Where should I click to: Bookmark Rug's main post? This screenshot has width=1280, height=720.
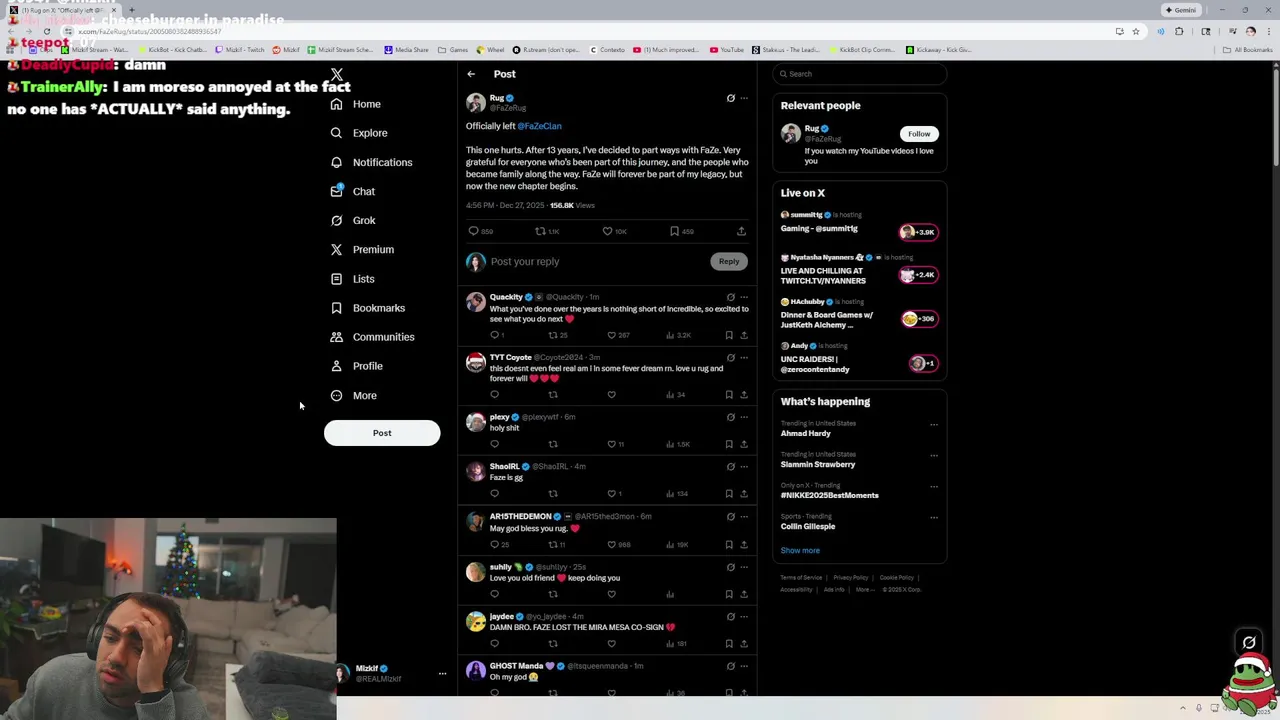pyautogui.click(x=674, y=231)
